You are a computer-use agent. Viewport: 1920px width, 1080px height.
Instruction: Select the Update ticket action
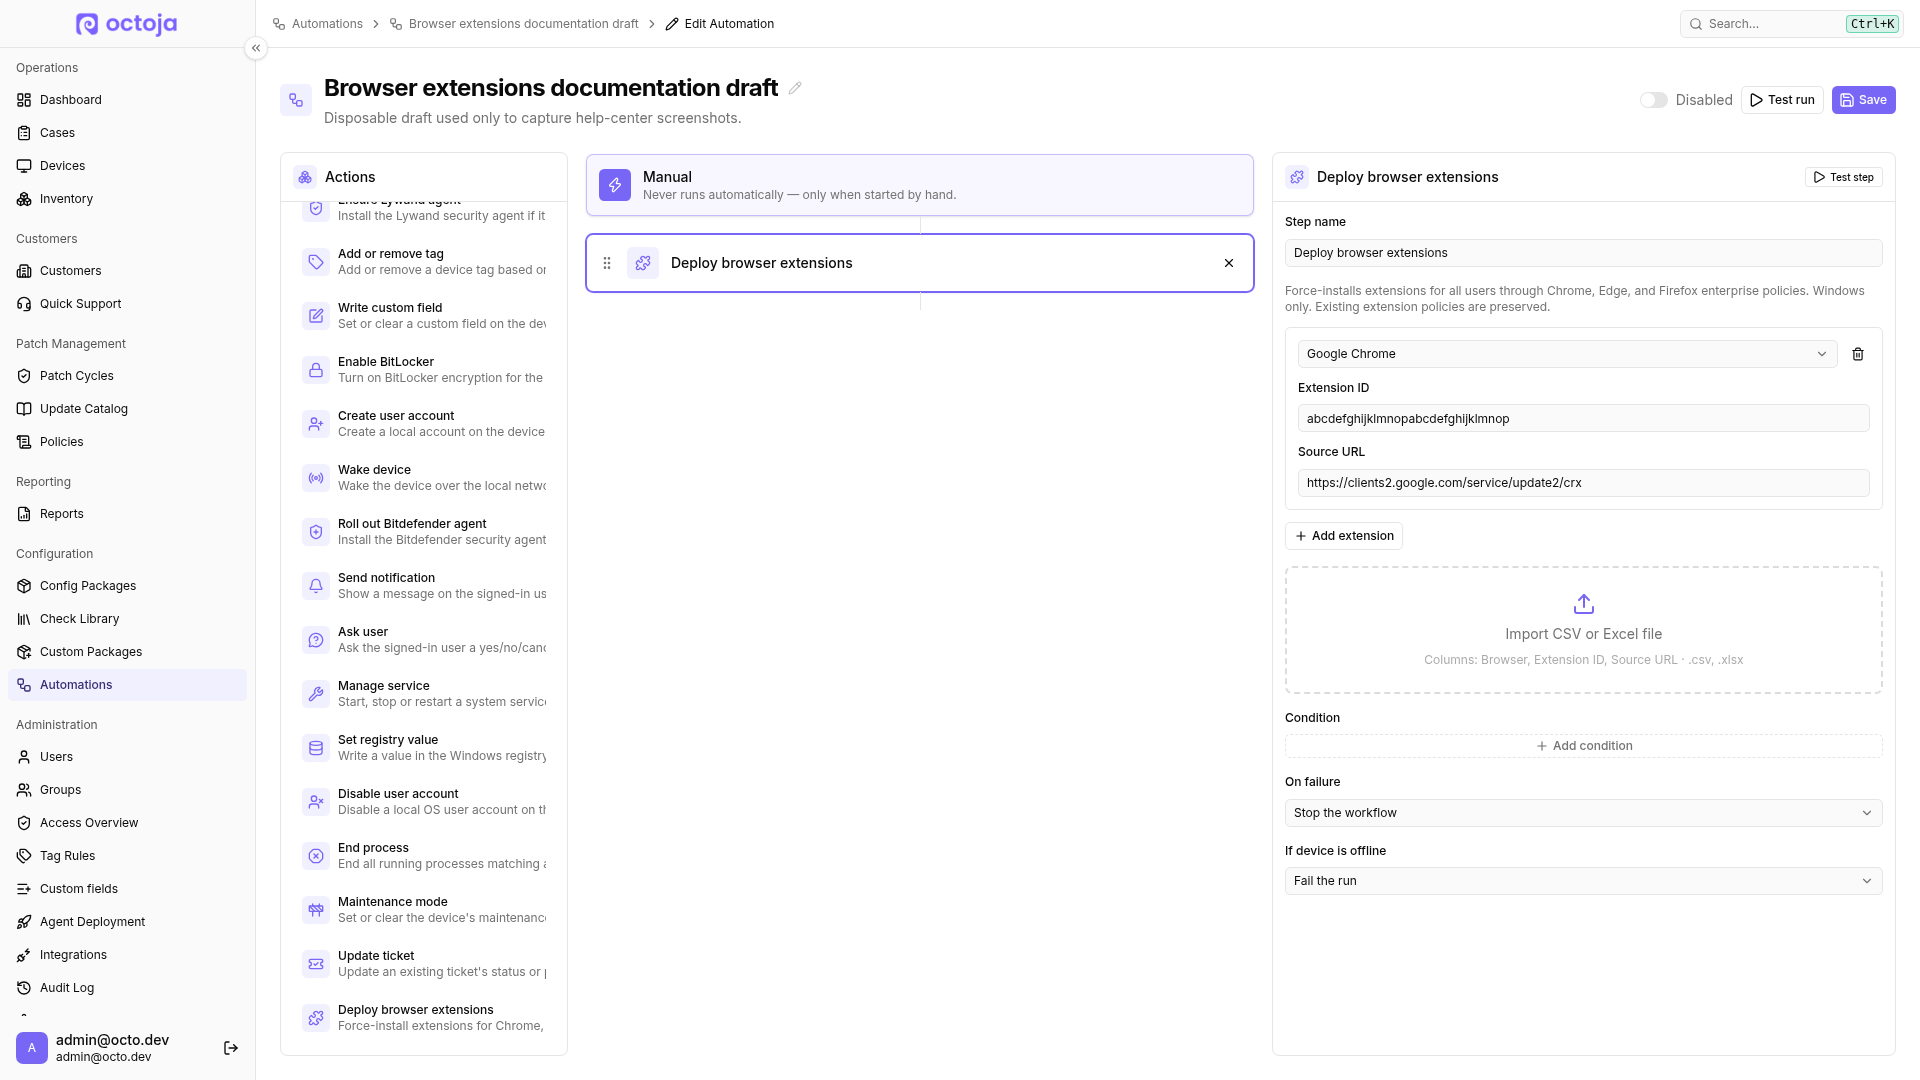click(424, 964)
